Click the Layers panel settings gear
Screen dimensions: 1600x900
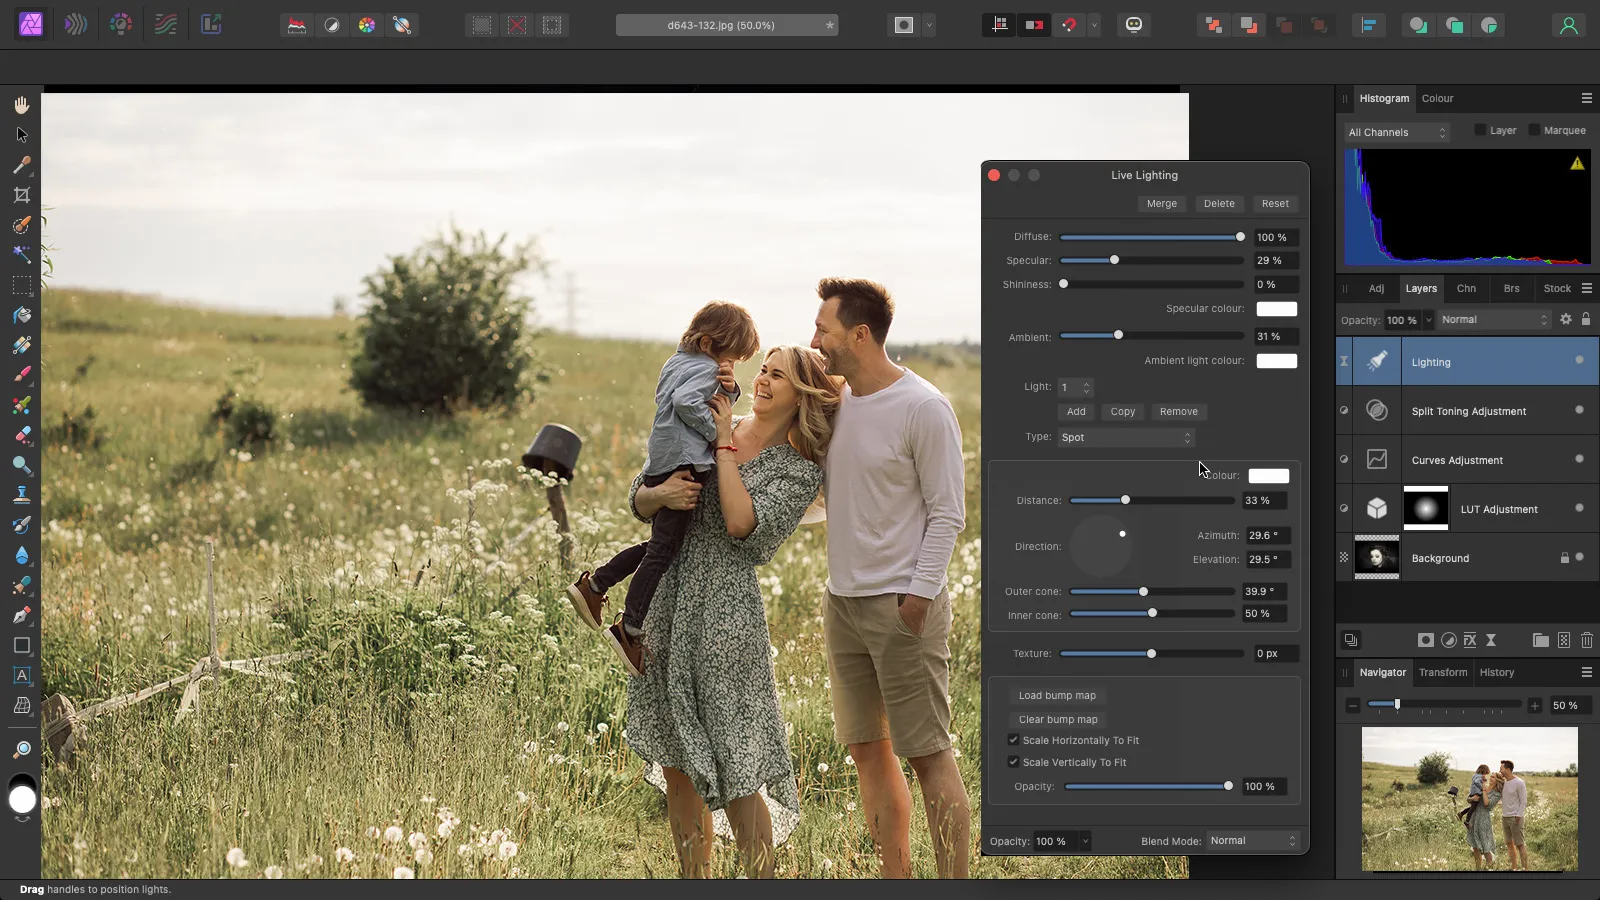click(1566, 320)
